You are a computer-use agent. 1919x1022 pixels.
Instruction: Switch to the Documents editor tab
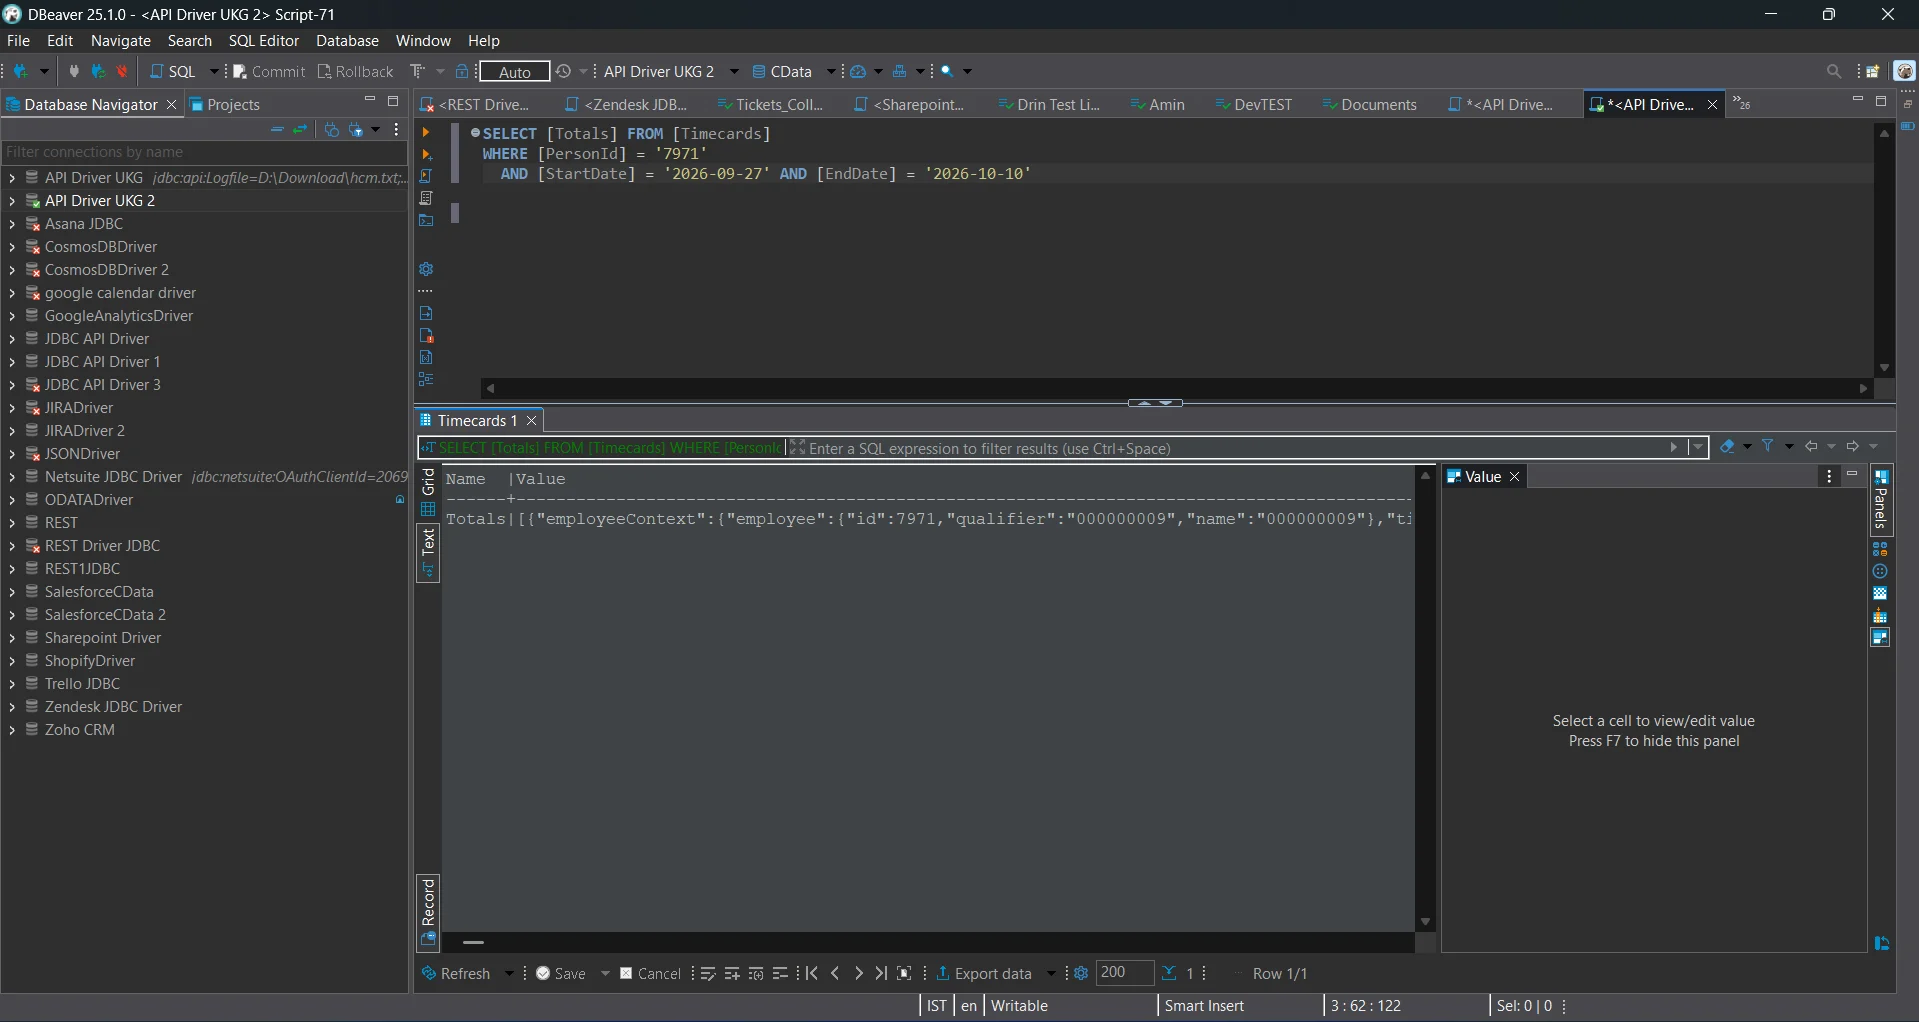pos(1369,104)
